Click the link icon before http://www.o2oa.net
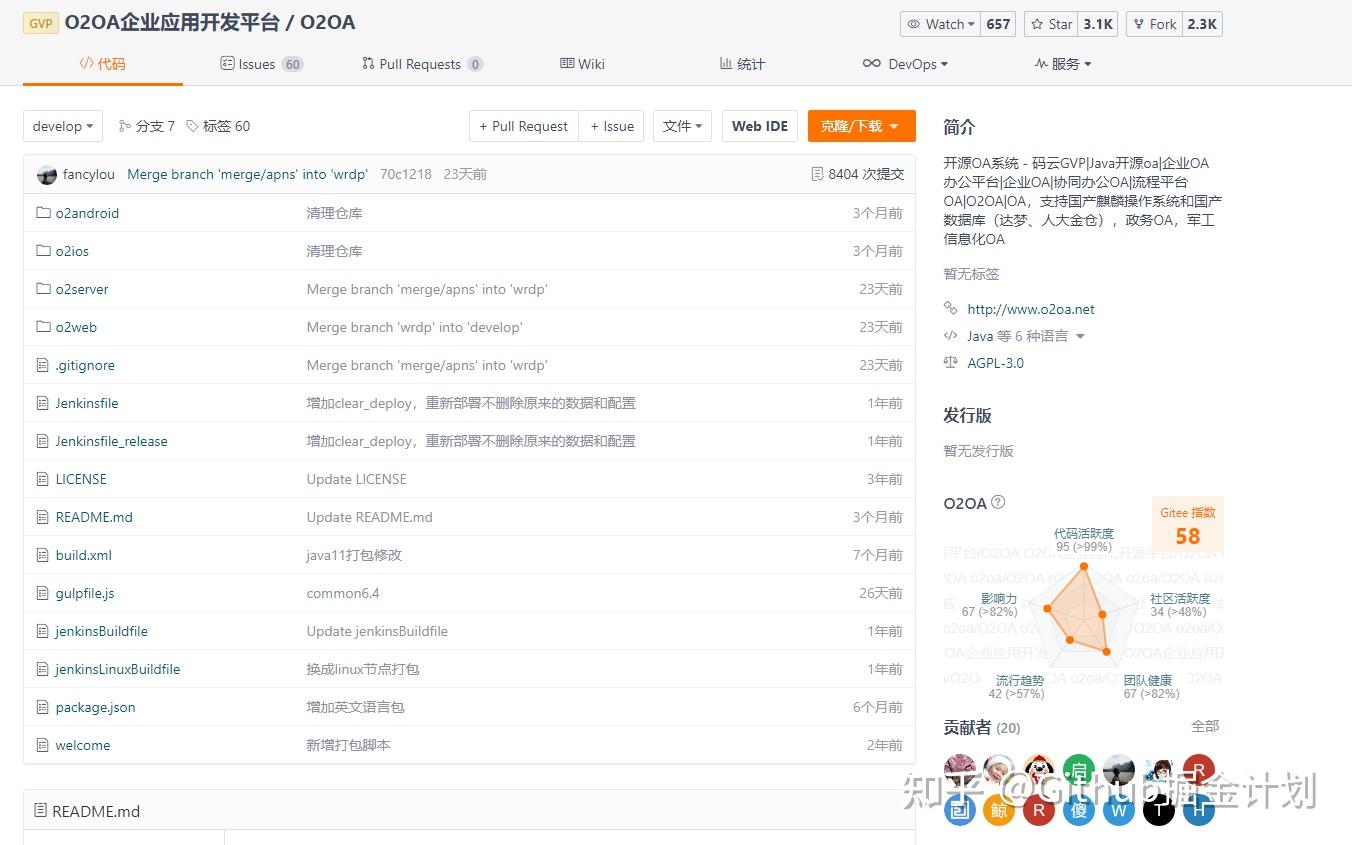The width and height of the screenshot is (1352, 845). pos(950,308)
